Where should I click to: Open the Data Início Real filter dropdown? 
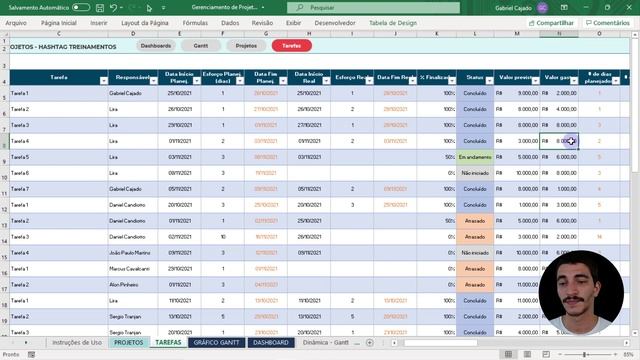click(326, 81)
